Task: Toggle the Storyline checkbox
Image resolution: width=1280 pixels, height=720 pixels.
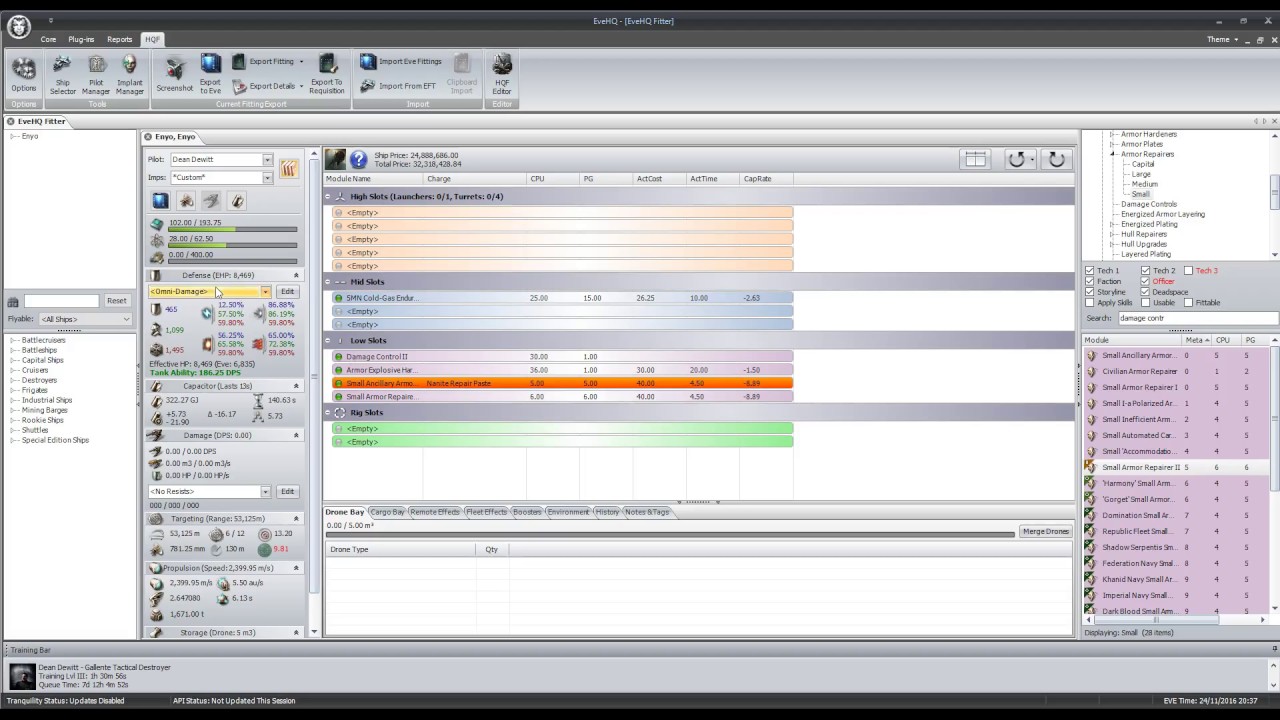Action: (1089, 292)
